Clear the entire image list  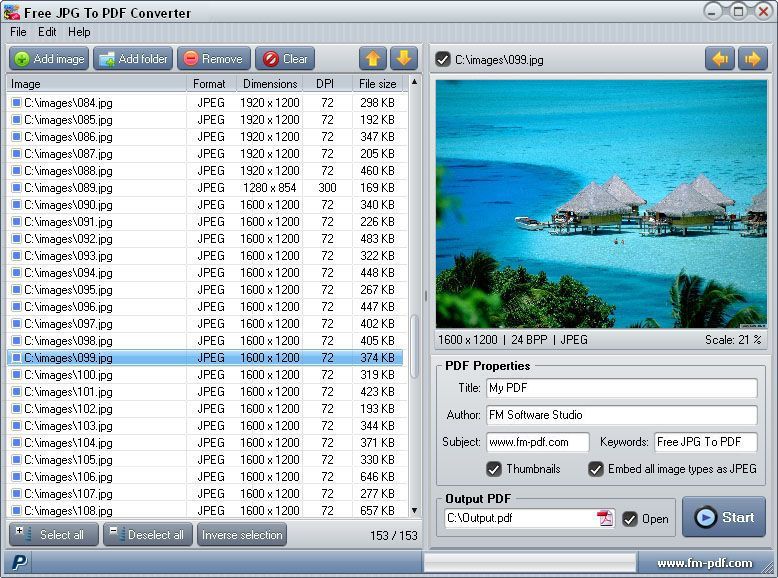coord(285,59)
